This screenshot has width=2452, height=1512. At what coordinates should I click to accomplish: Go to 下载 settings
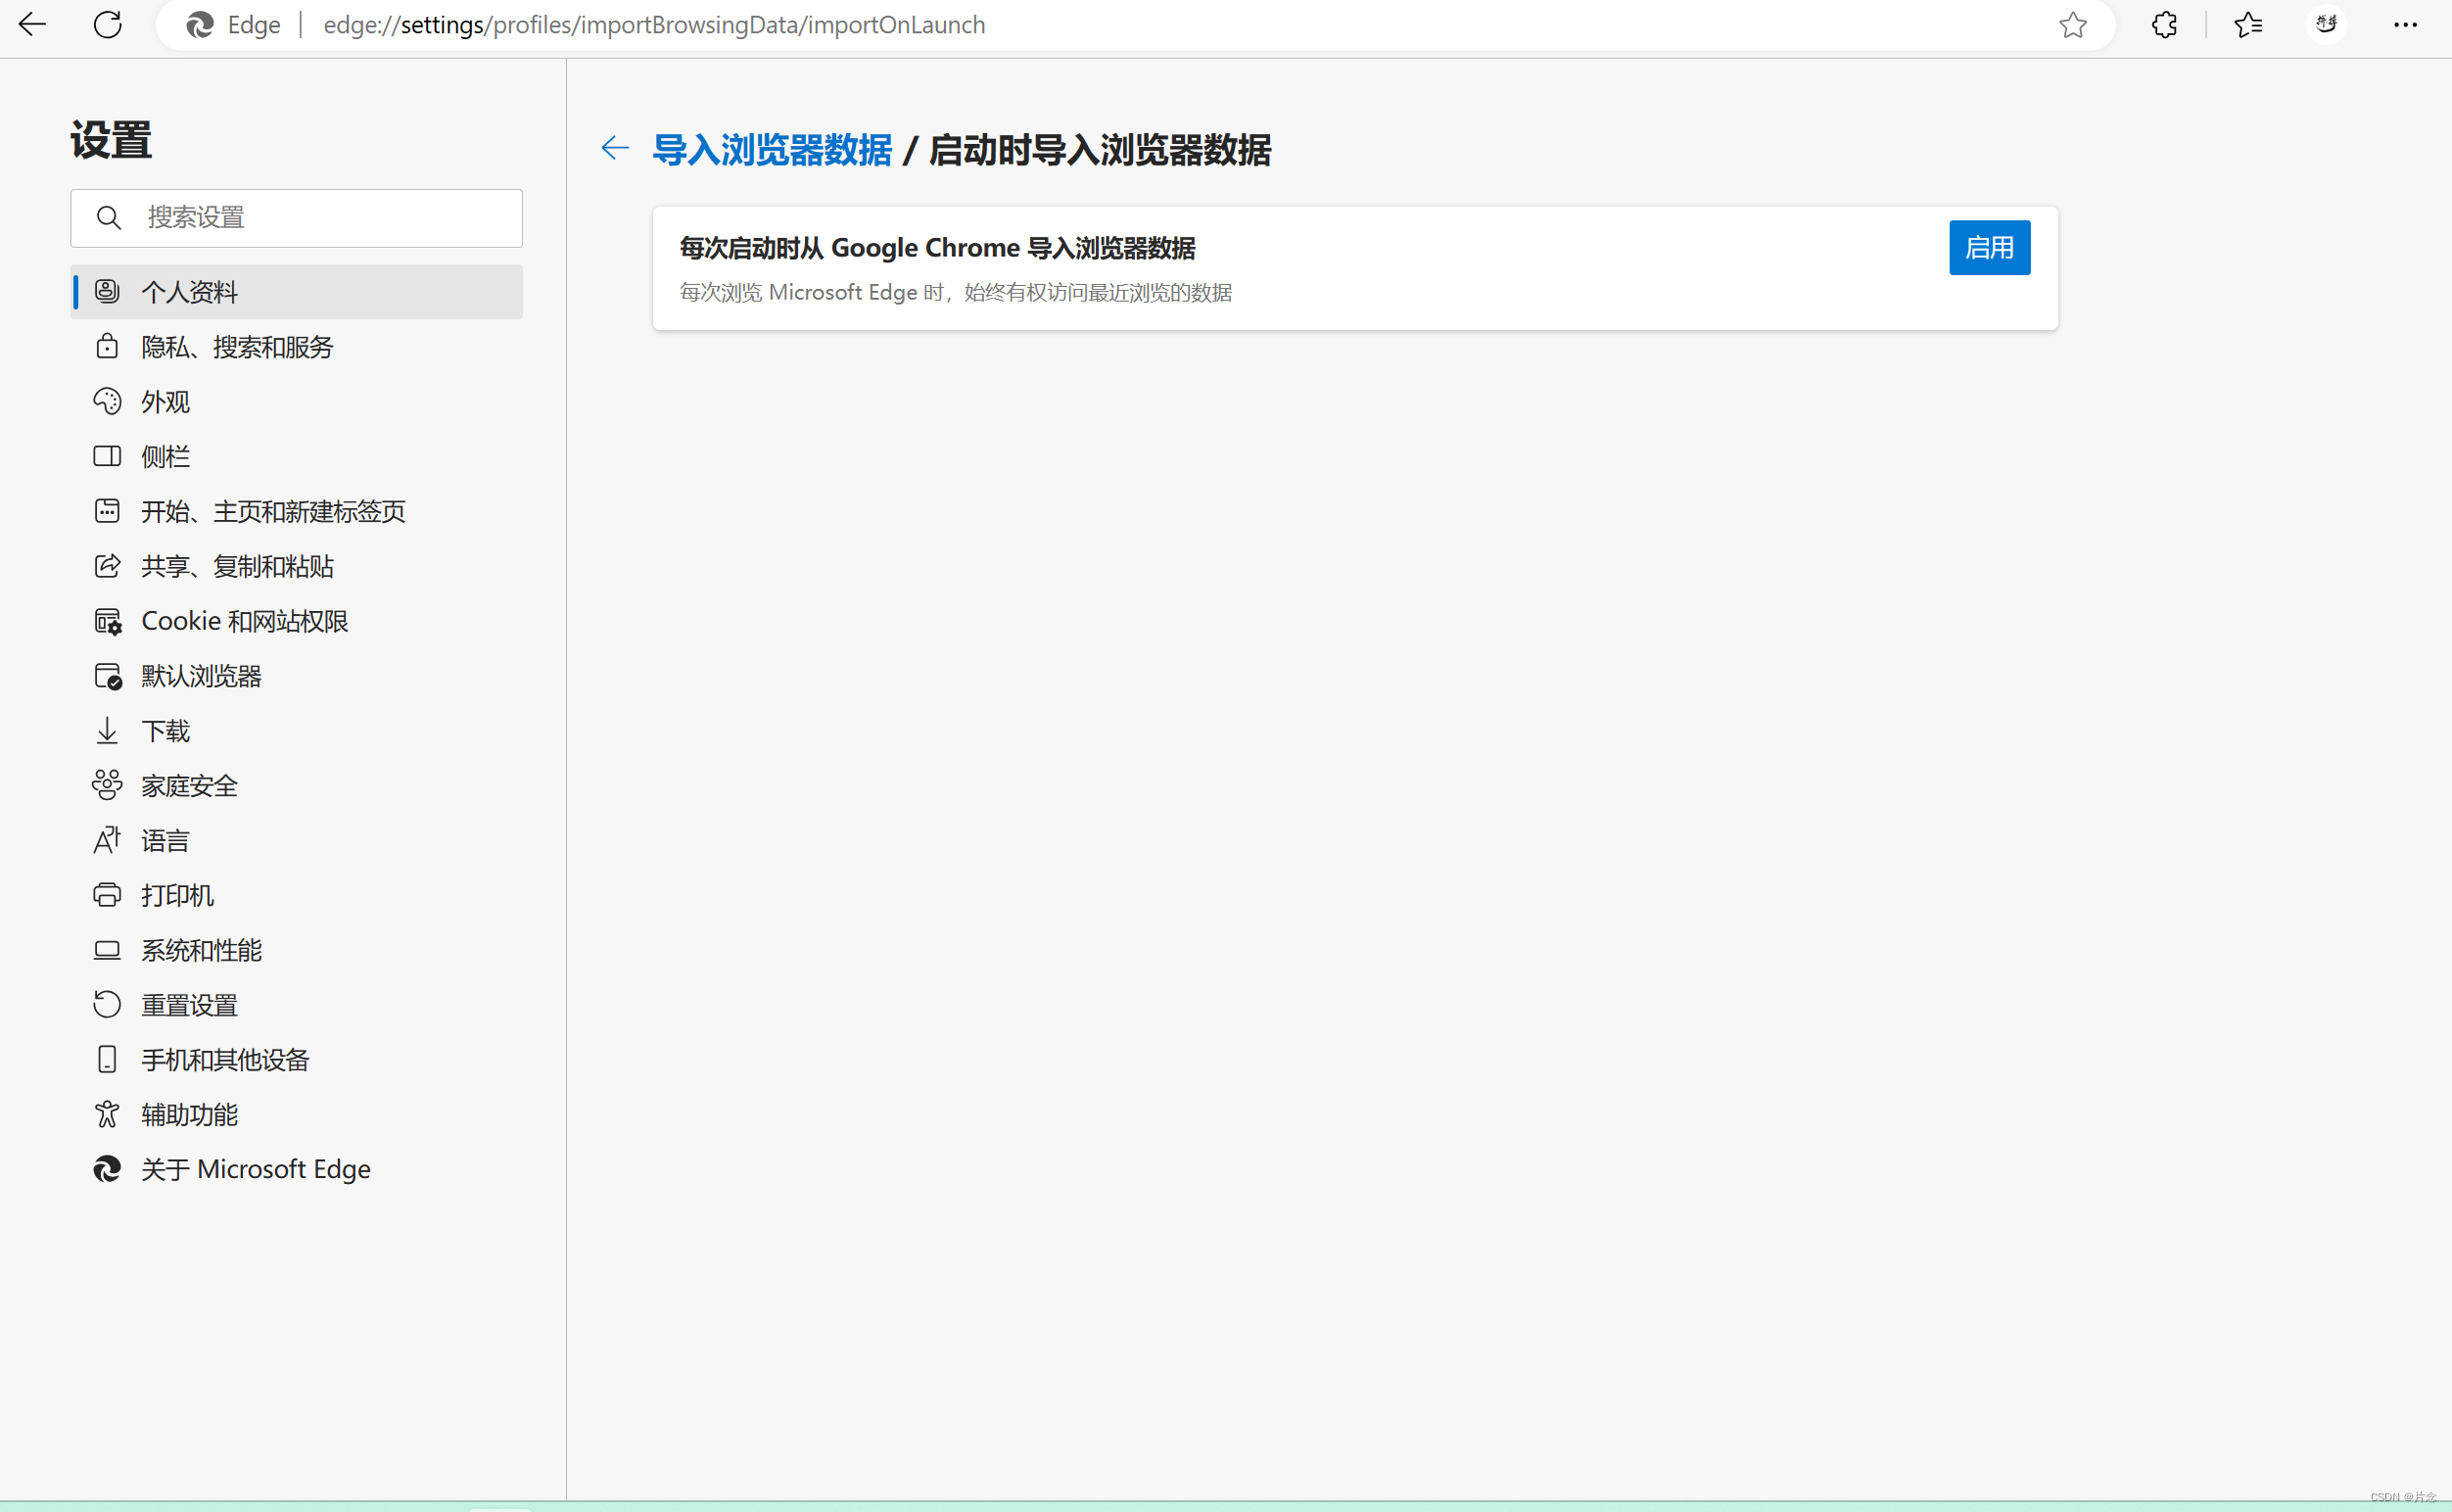[x=165, y=731]
